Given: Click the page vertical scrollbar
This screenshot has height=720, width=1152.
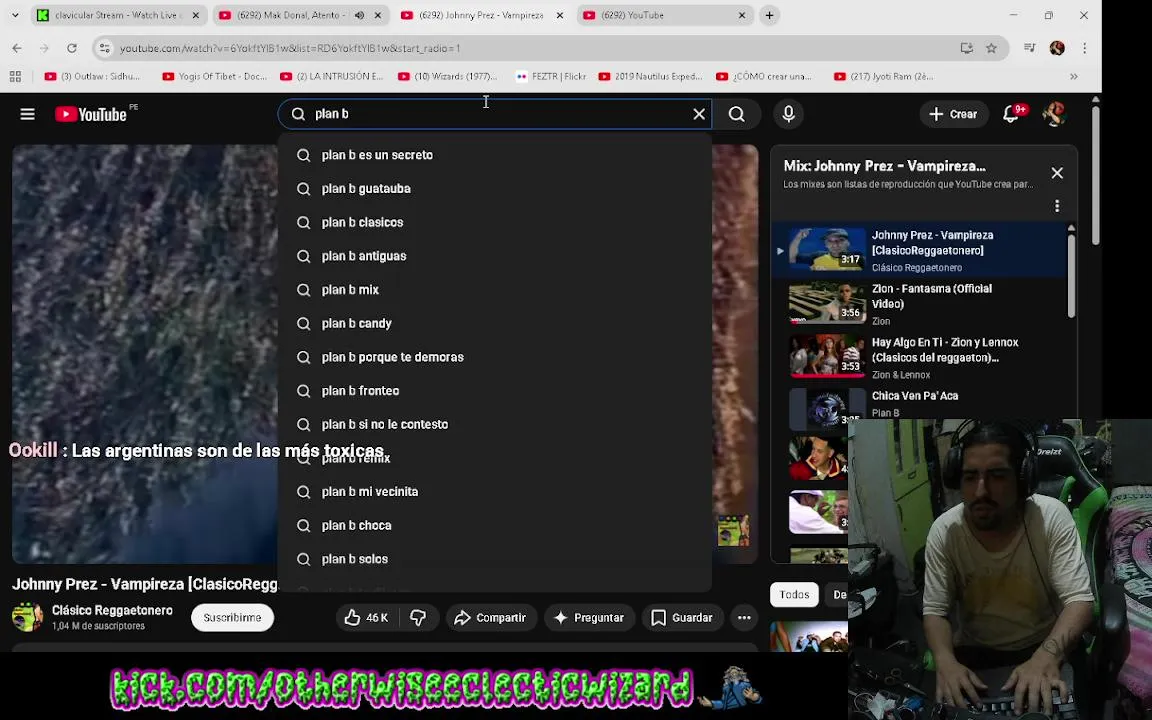Looking at the screenshot, I should [1095, 175].
